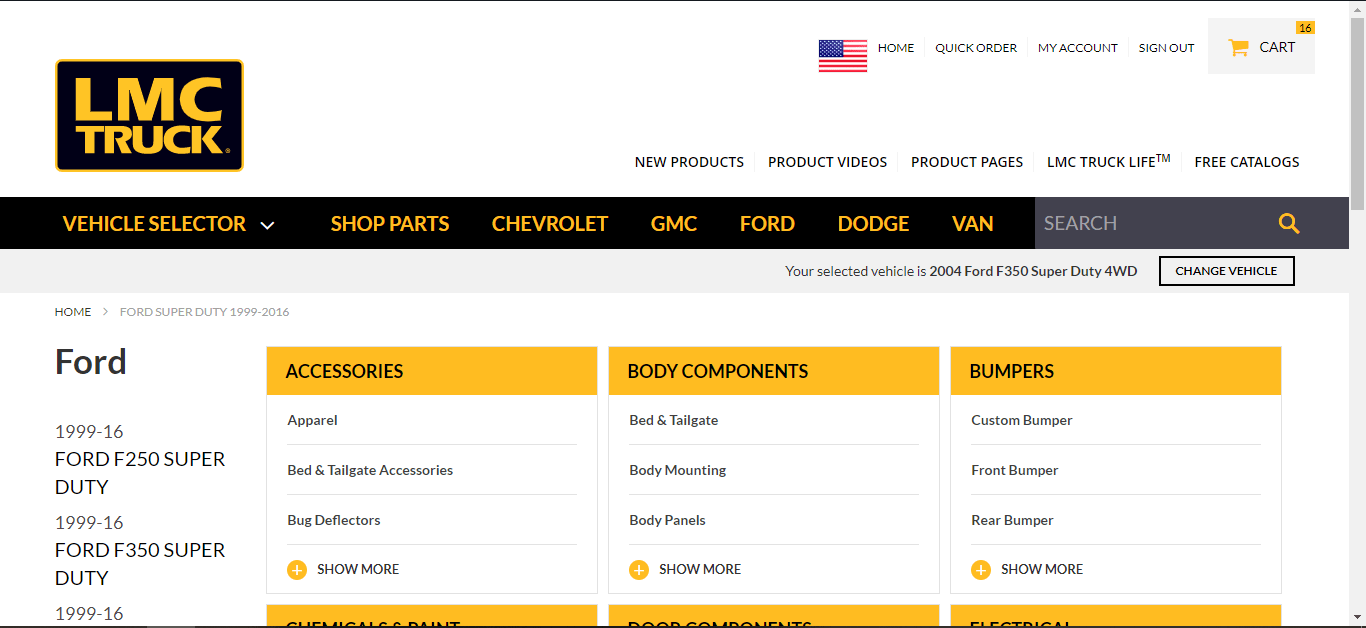This screenshot has height=628, width=1366.
Task: Open the shopping cart icon
Action: click(x=1238, y=47)
